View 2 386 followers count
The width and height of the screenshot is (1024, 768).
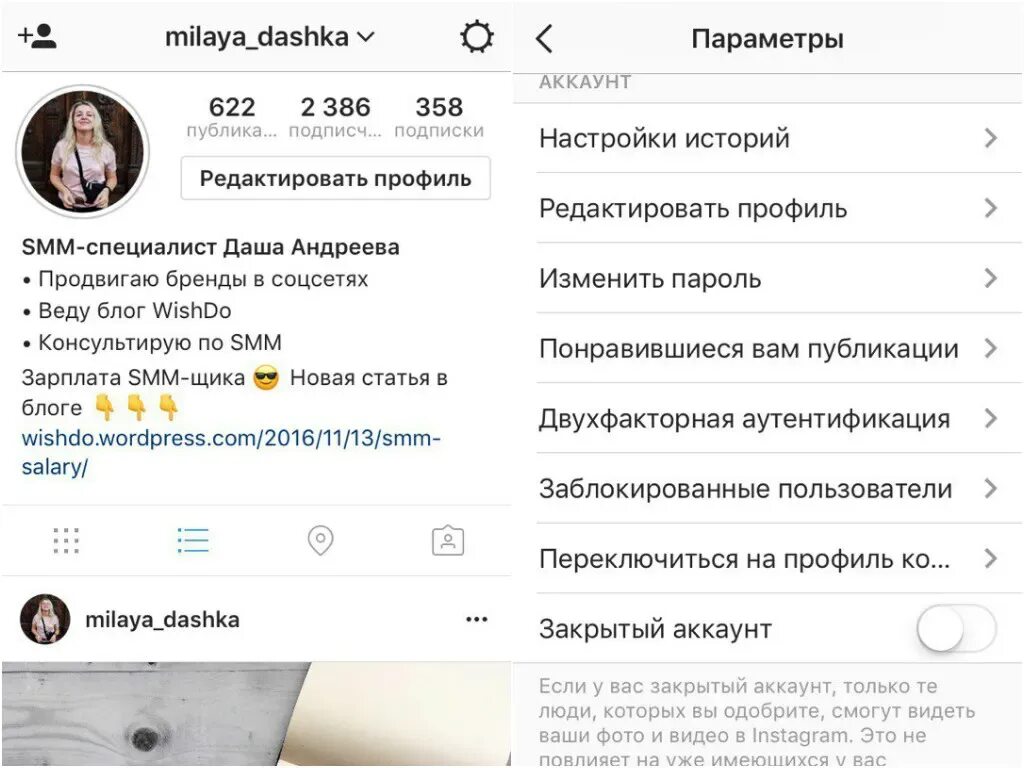pos(335,116)
